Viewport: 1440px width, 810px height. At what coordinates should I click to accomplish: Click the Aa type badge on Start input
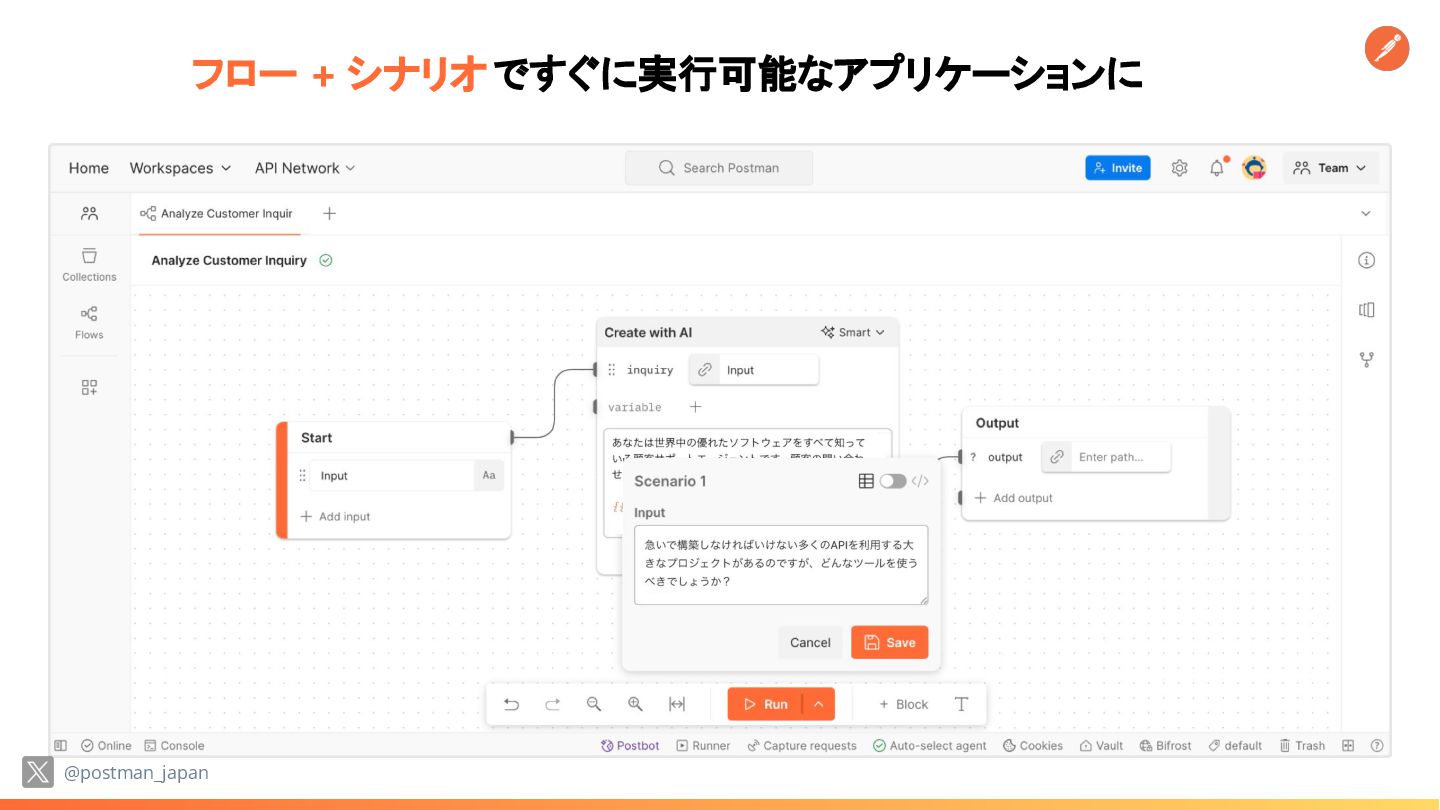click(489, 476)
